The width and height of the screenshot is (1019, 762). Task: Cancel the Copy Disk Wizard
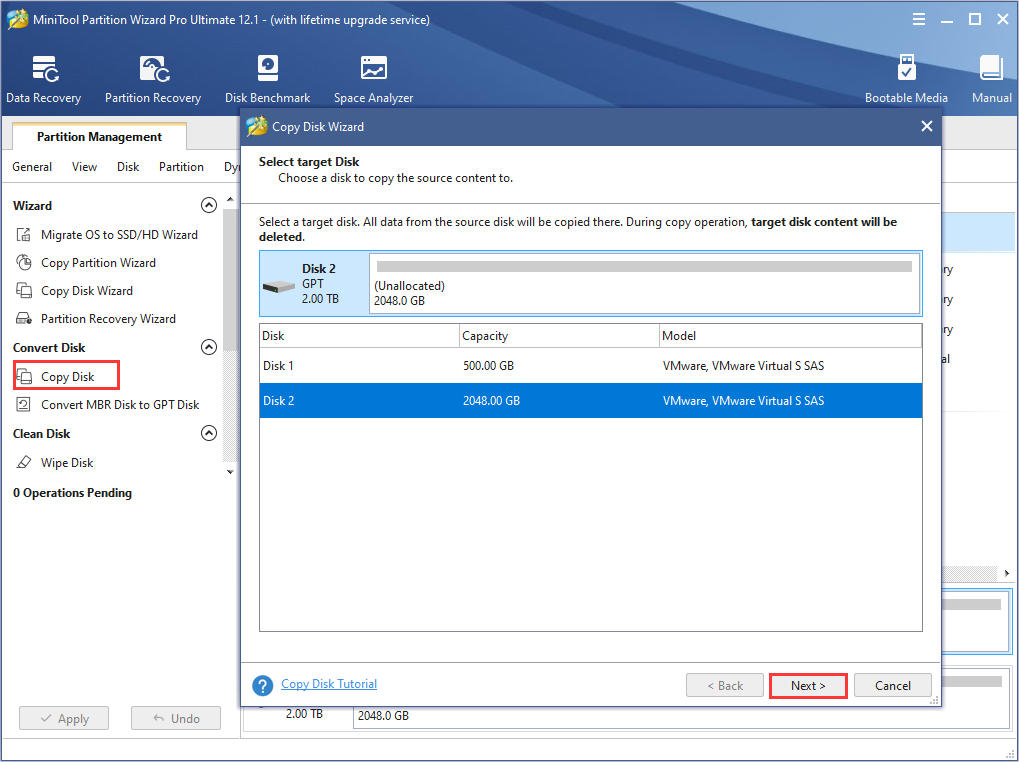point(892,685)
